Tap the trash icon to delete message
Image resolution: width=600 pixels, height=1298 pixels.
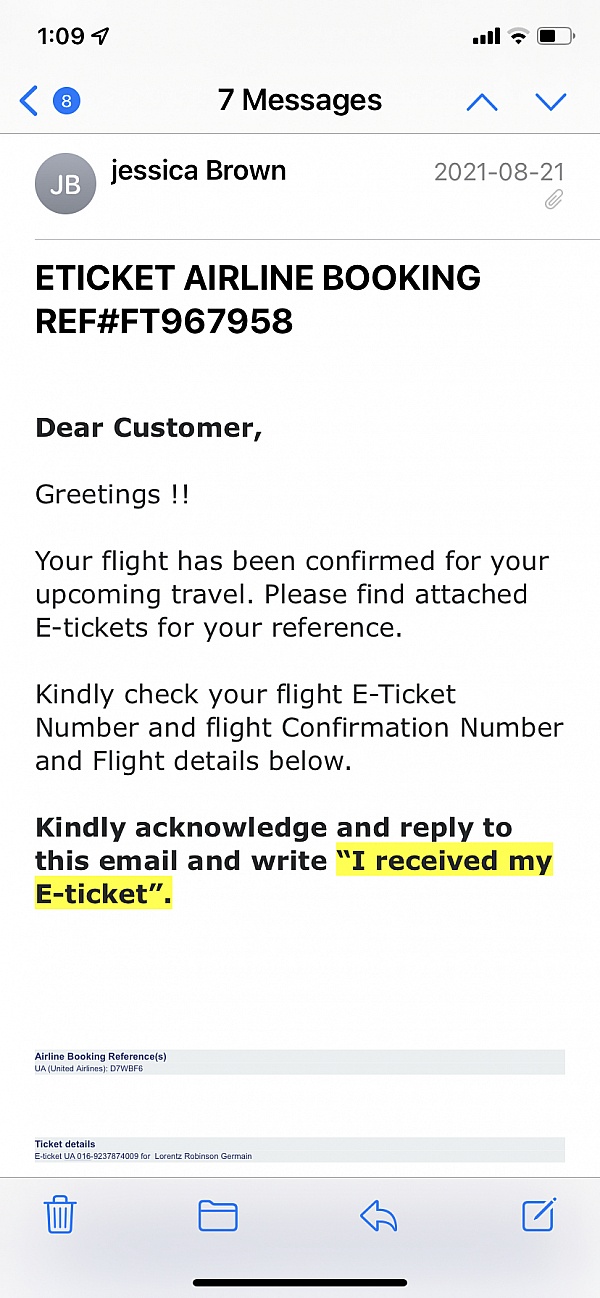[x=60, y=1215]
